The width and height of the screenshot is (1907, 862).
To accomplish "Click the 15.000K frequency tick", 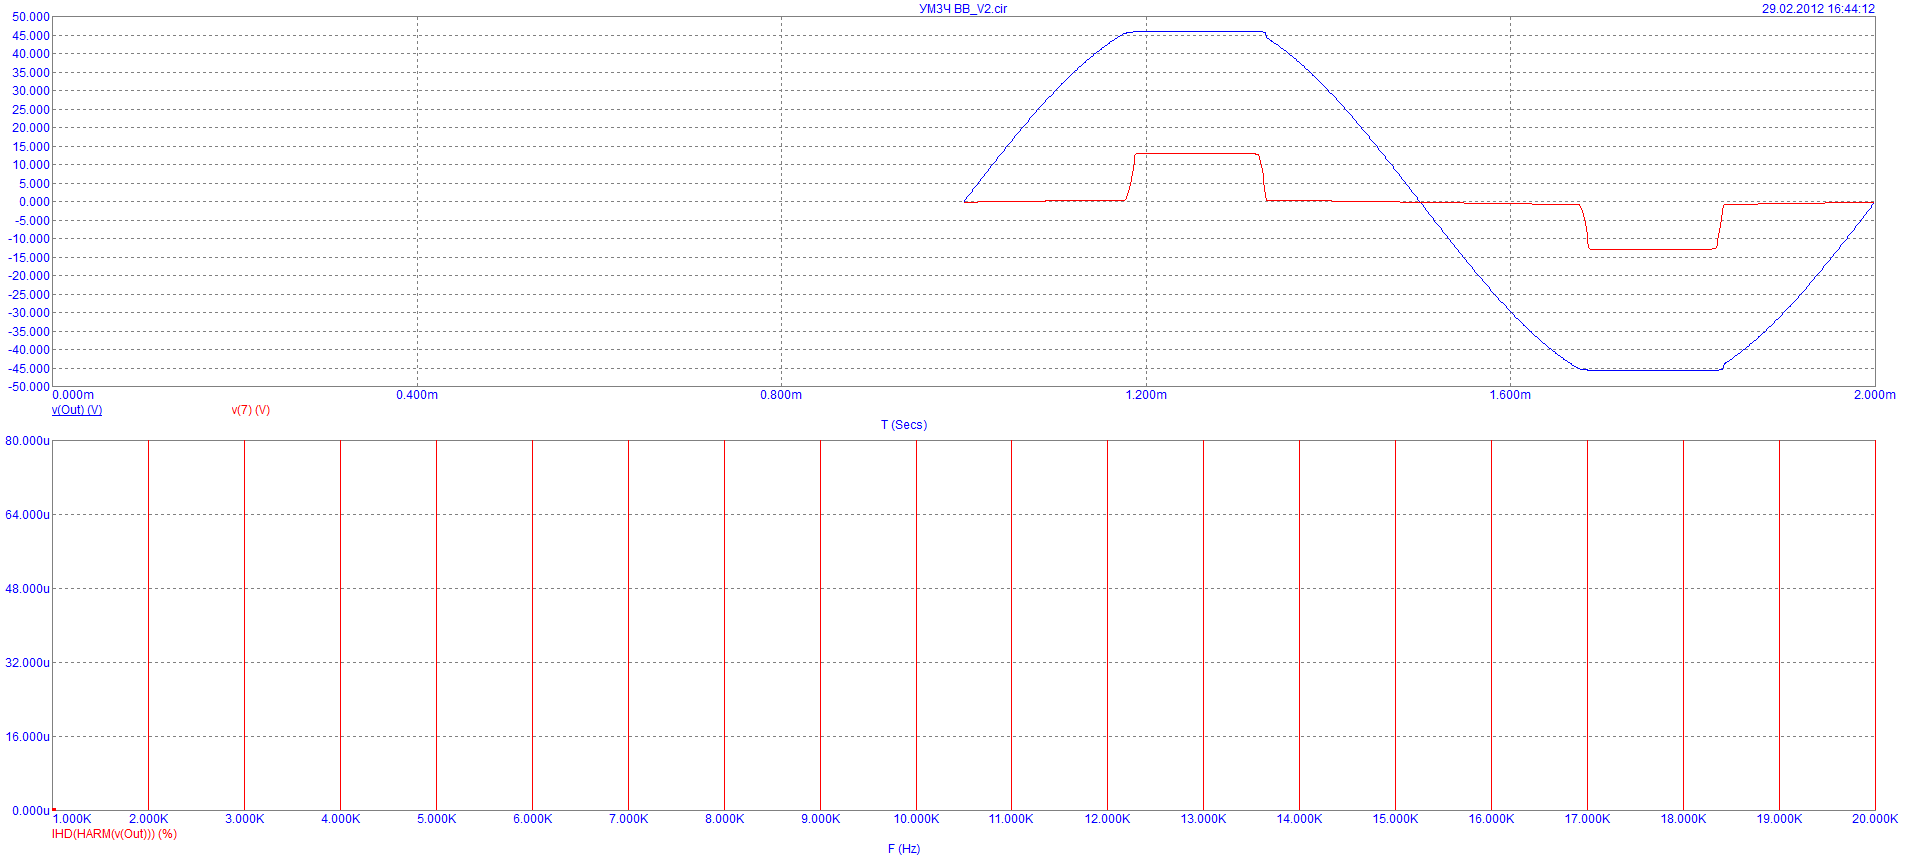I will pyautogui.click(x=1396, y=819).
